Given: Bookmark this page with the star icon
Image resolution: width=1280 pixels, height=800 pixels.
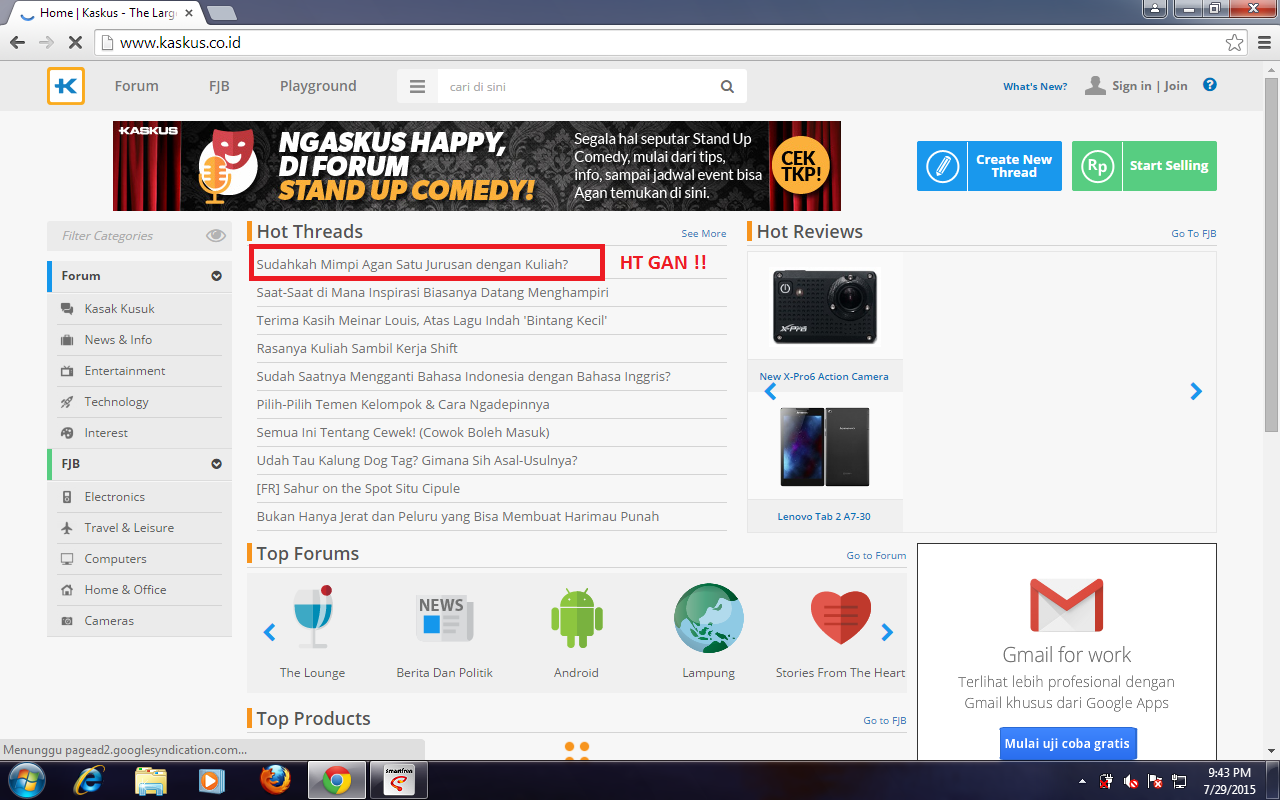Looking at the screenshot, I should [x=1235, y=43].
